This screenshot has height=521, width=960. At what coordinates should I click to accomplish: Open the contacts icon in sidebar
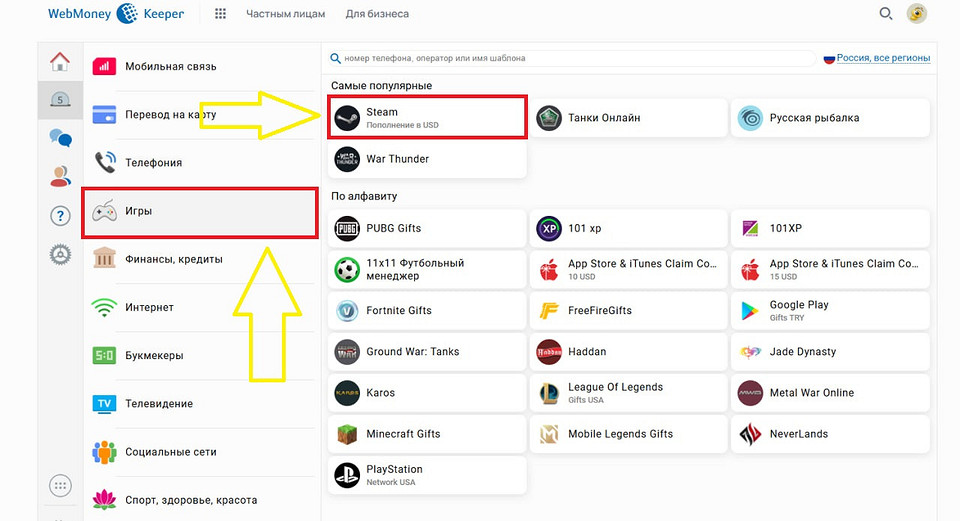60,177
